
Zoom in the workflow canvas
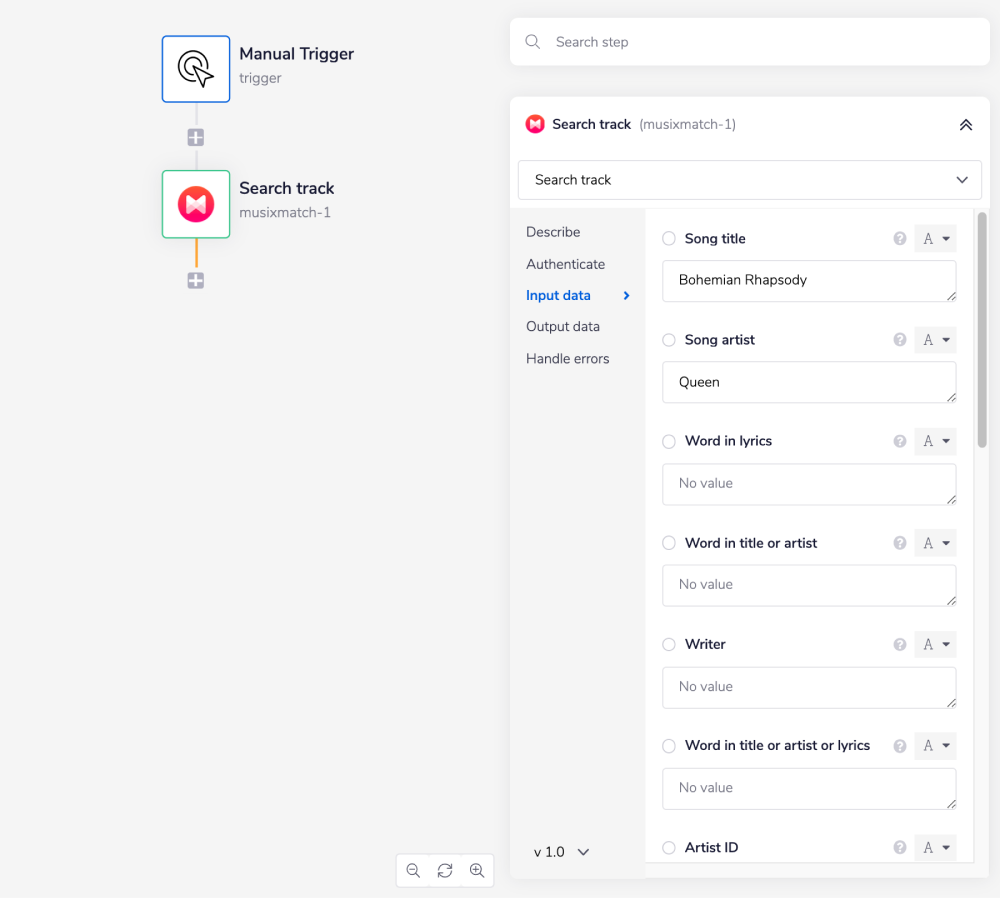pos(477,871)
